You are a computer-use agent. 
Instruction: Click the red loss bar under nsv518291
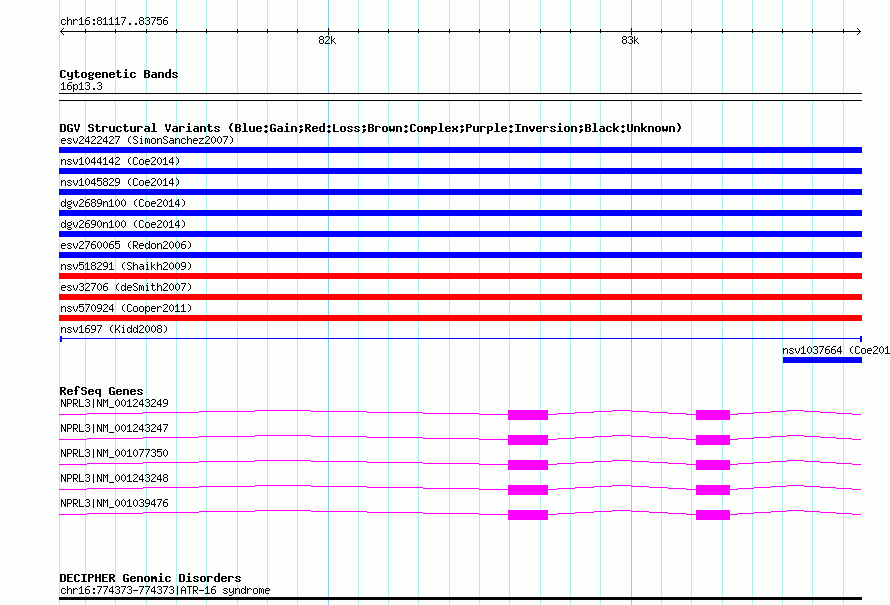pos(460,276)
